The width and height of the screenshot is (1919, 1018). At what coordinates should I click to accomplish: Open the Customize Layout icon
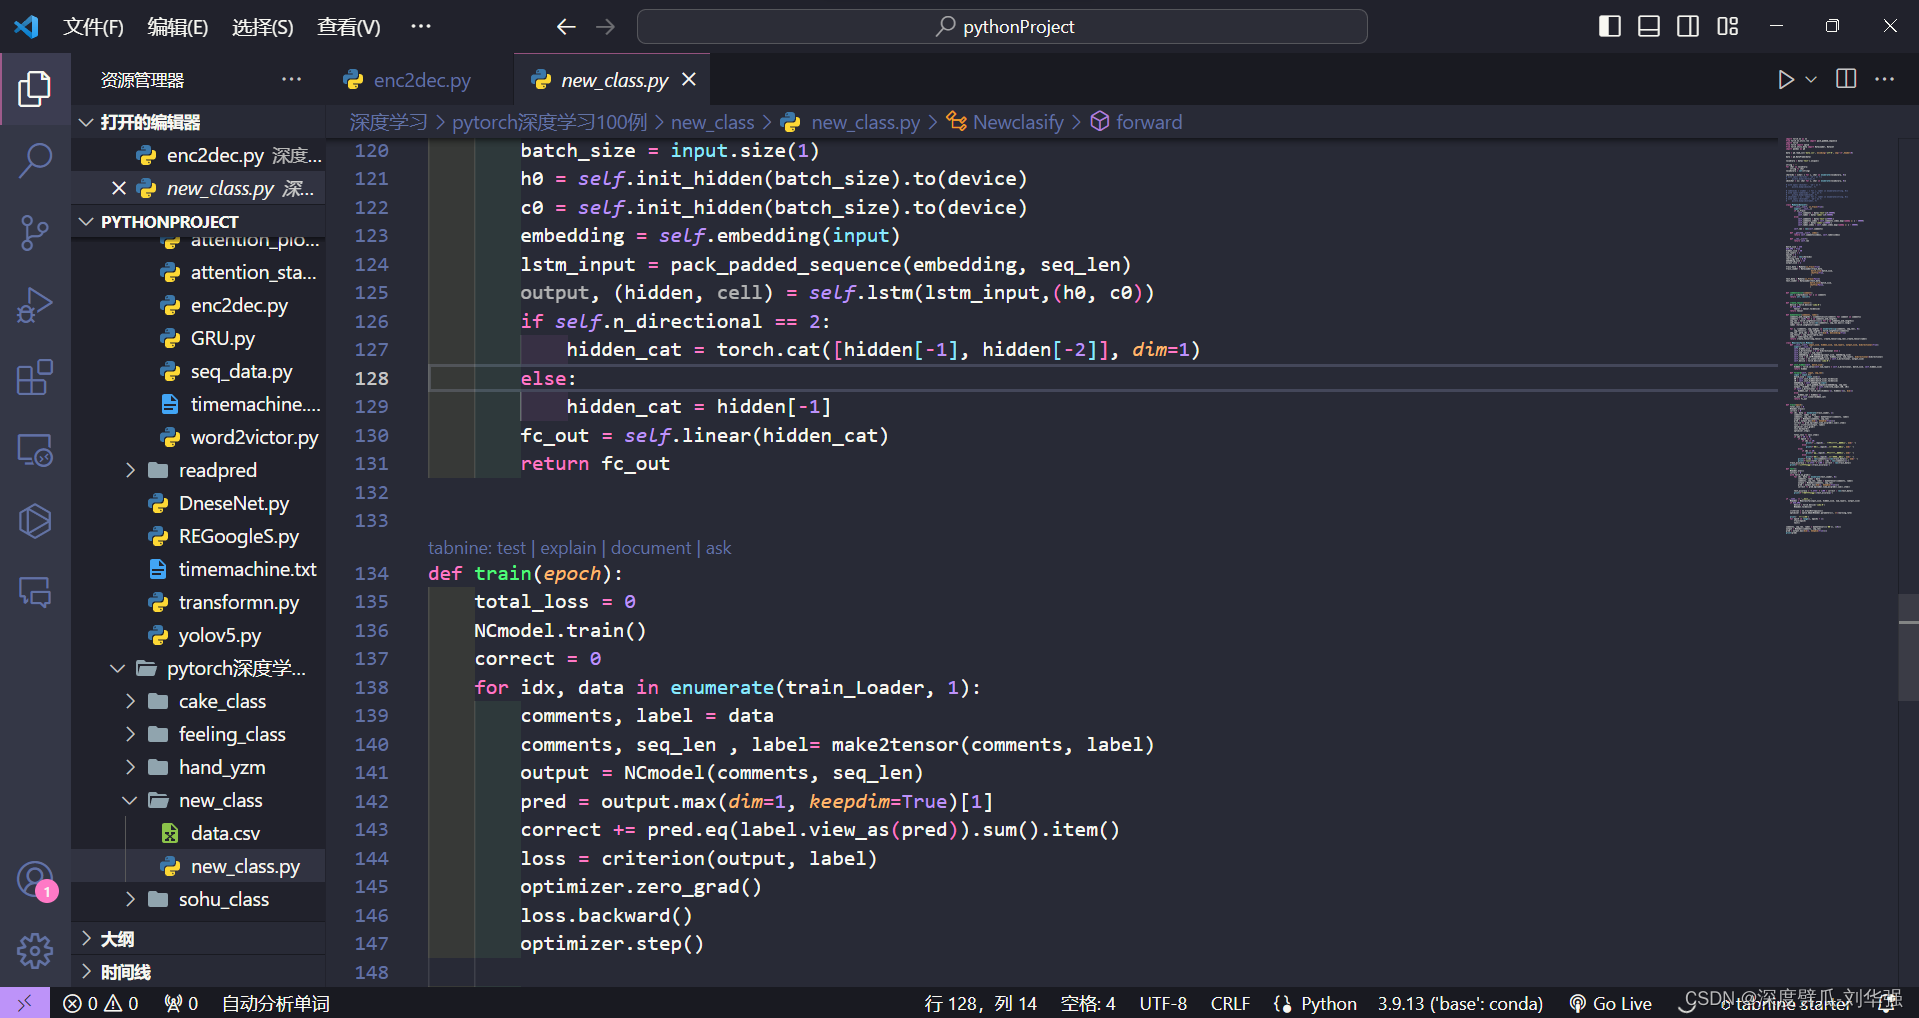[1727, 26]
